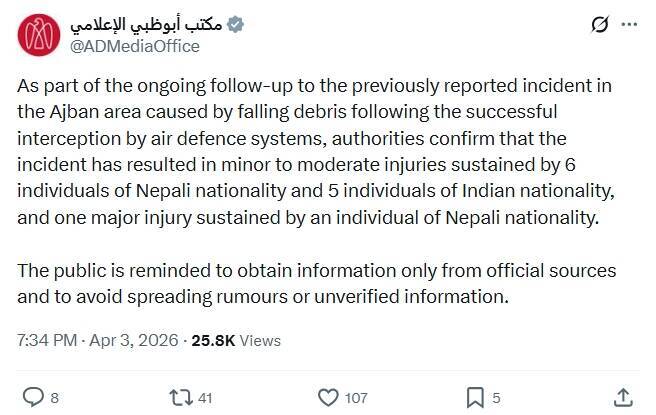The width and height of the screenshot is (656, 415).
Task: Toggle the bookmark icon on the post
Action: [x=475, y=397]
